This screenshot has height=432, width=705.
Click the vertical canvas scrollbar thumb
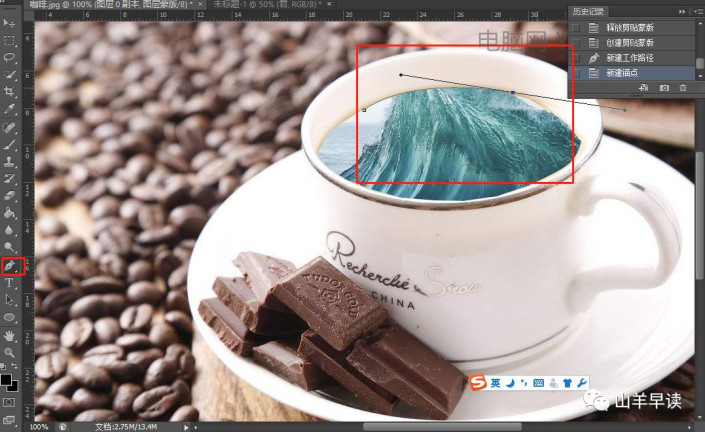tap(700, 216)
